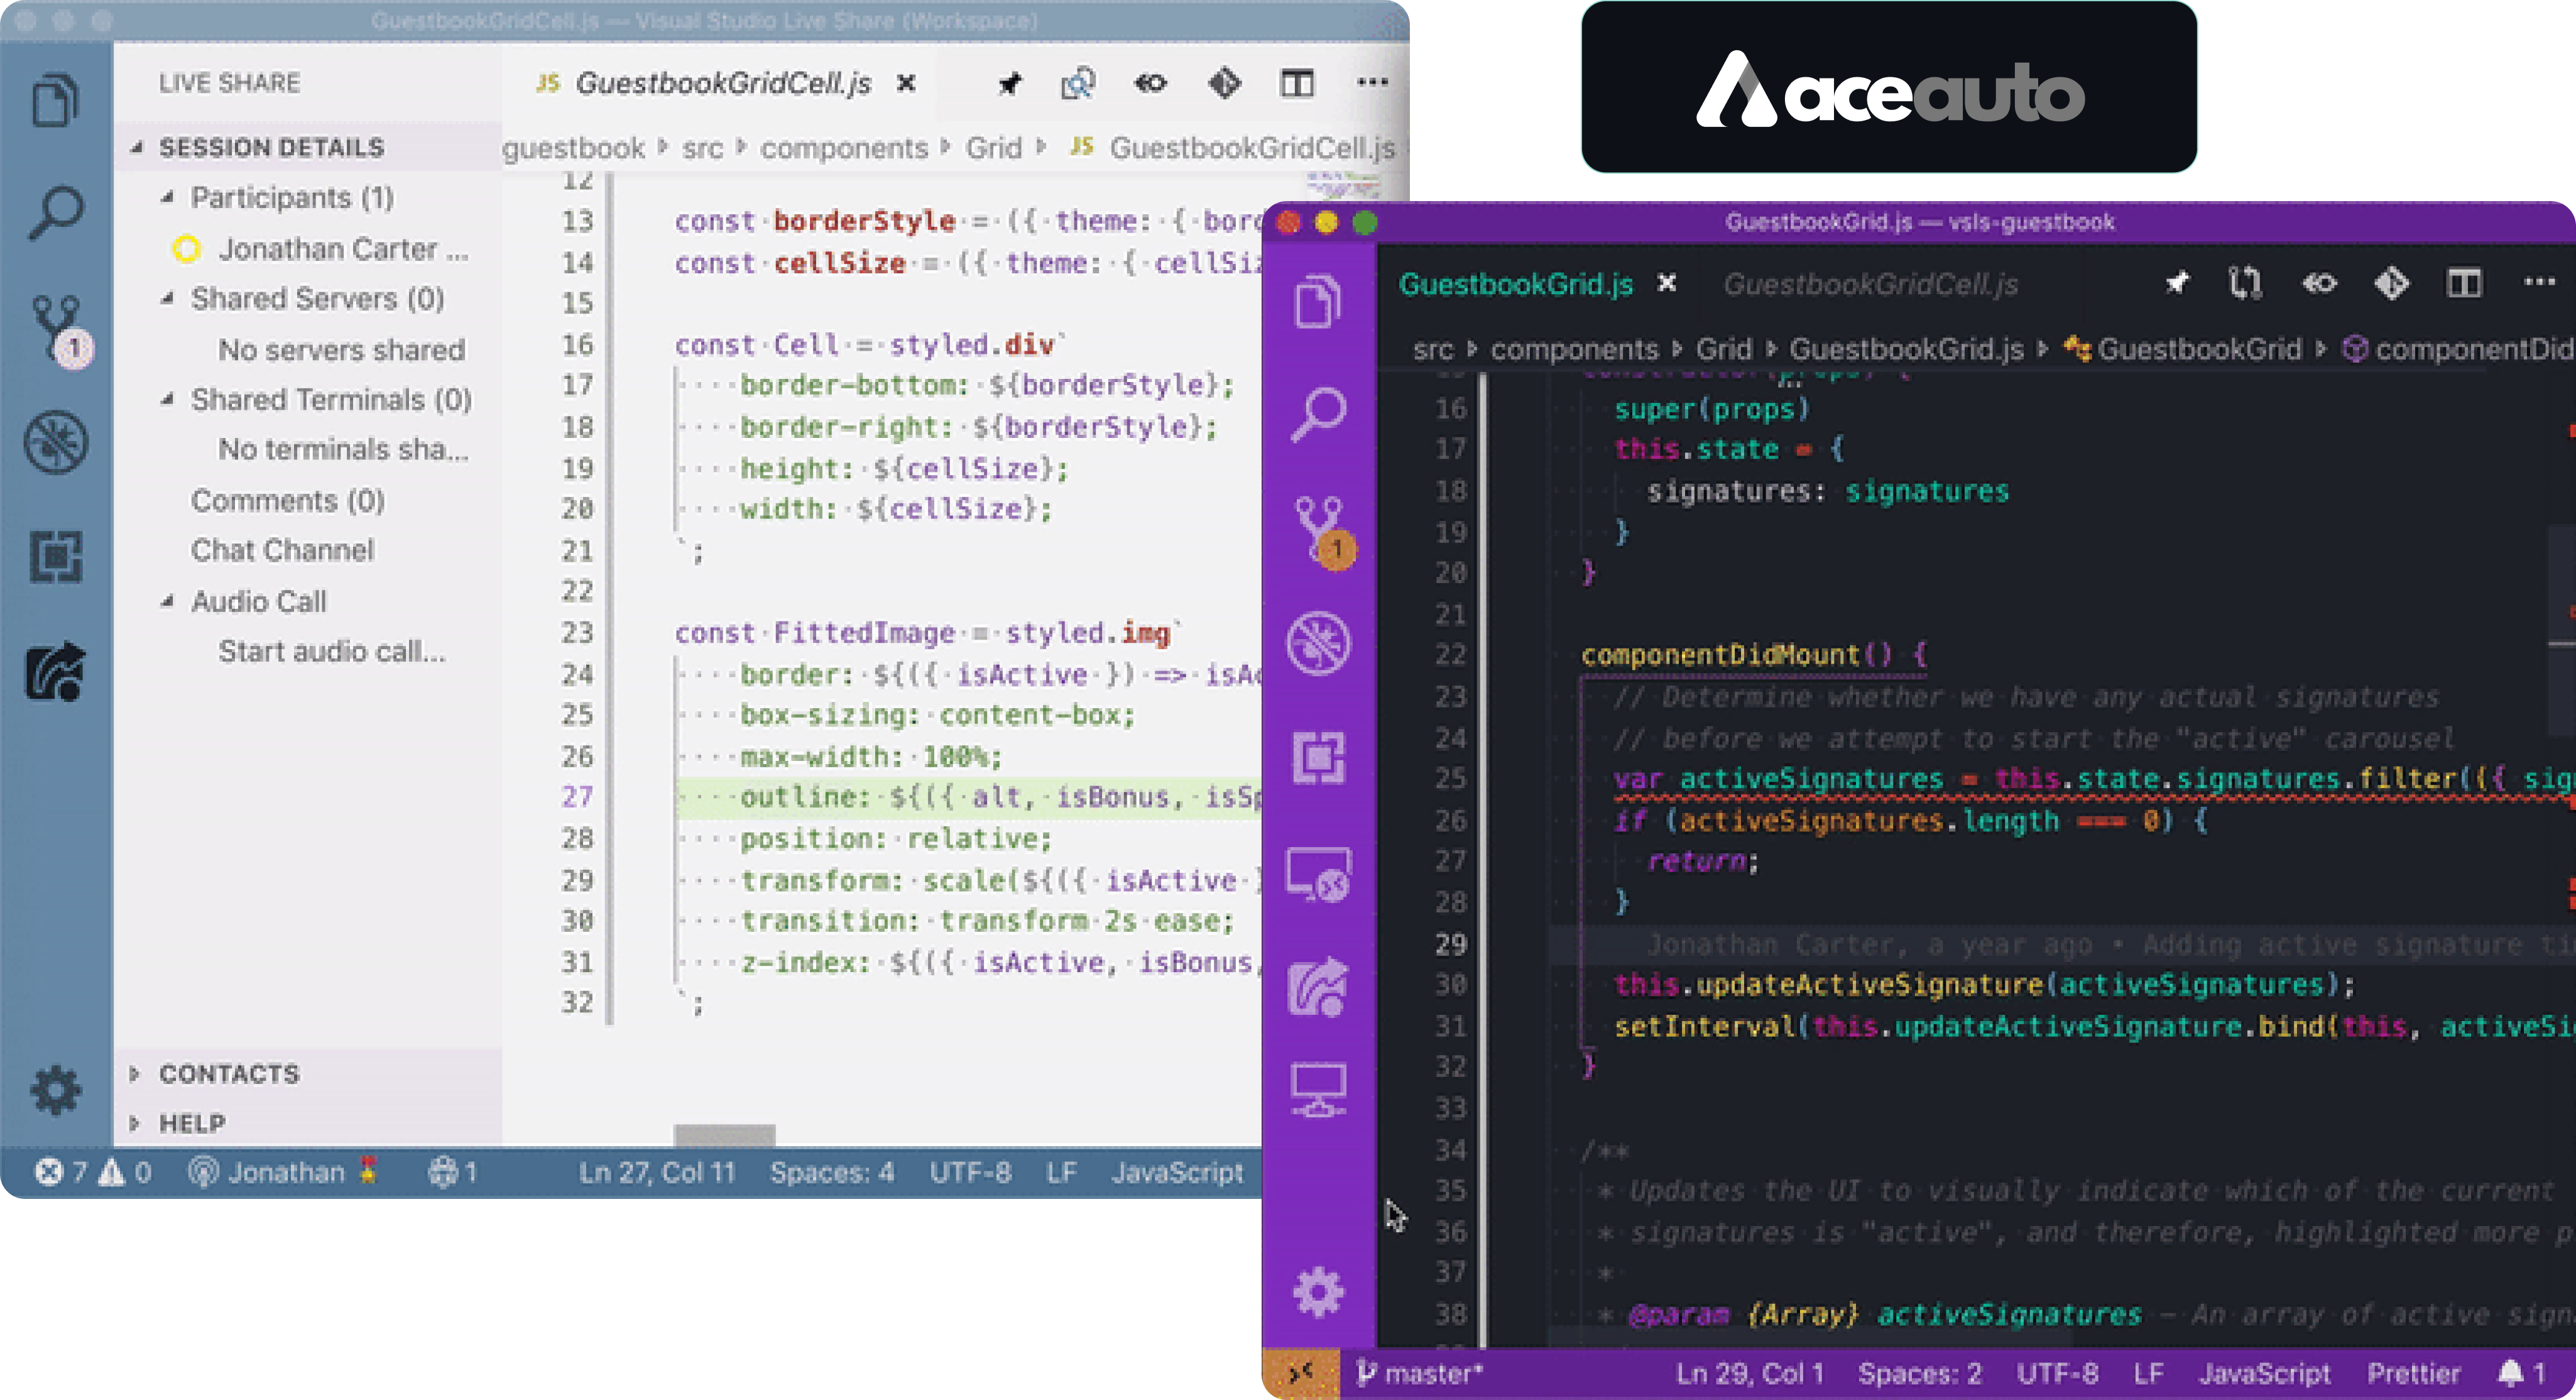The width and height of the screenshot is (2576, 1400).
Task: Close the GuestbookGrid.js tab in purple window
Action: (x=1666, y=284)
